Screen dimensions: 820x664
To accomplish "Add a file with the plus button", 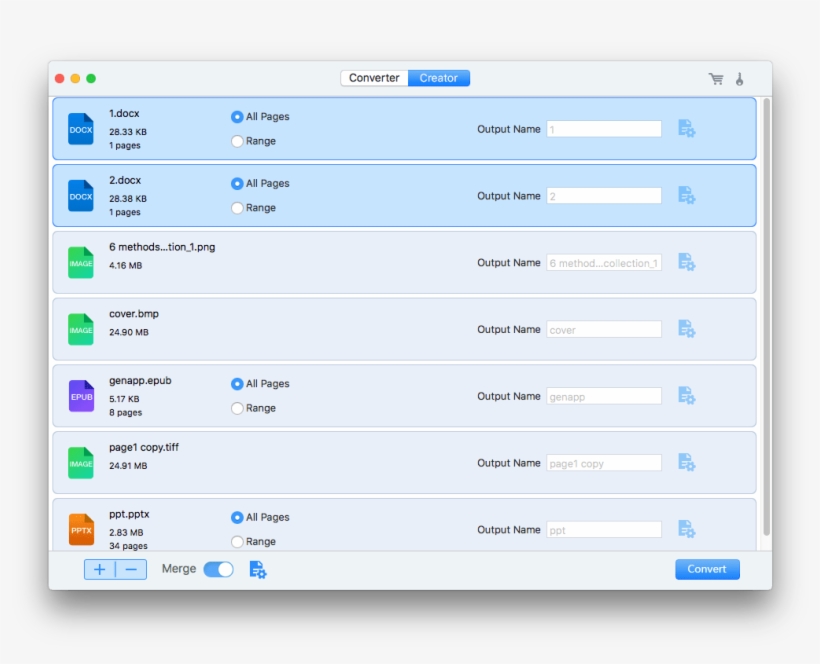I will point(100,569).
